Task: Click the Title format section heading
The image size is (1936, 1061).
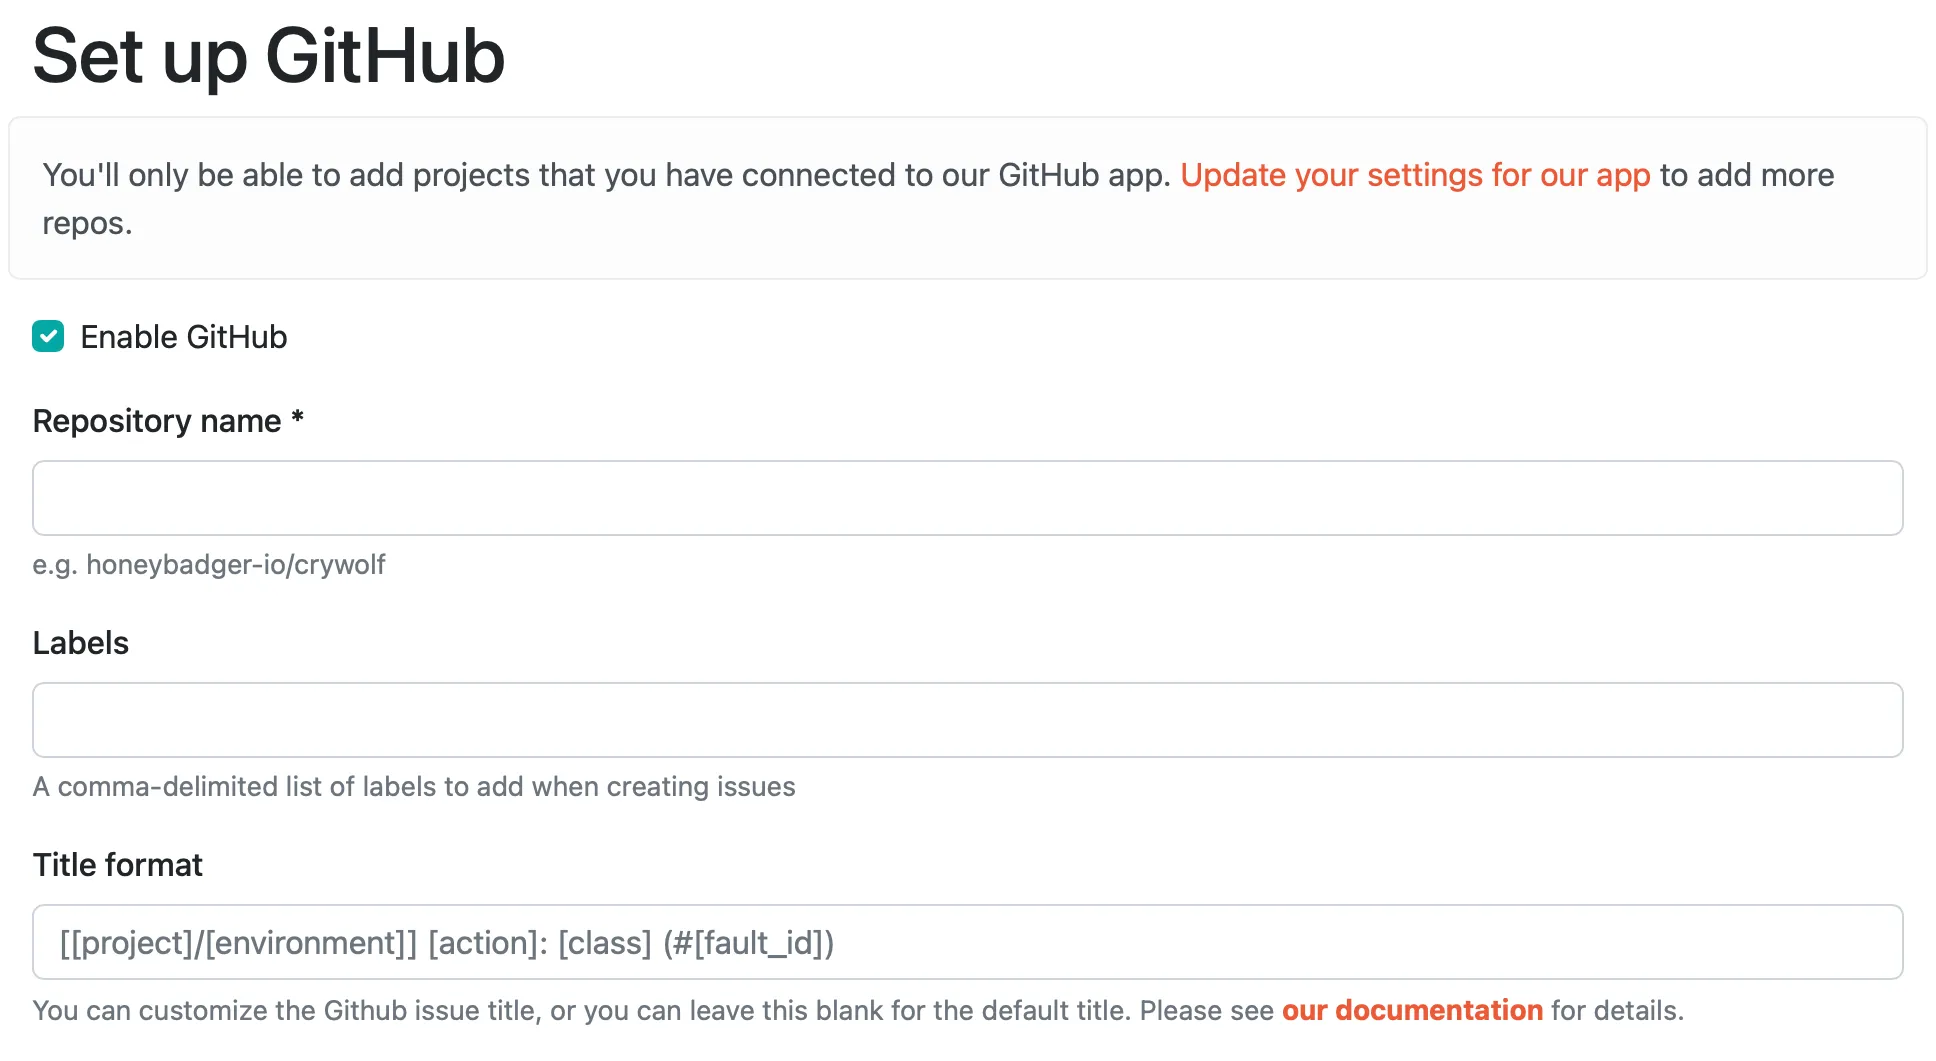Action: [117, 864]
